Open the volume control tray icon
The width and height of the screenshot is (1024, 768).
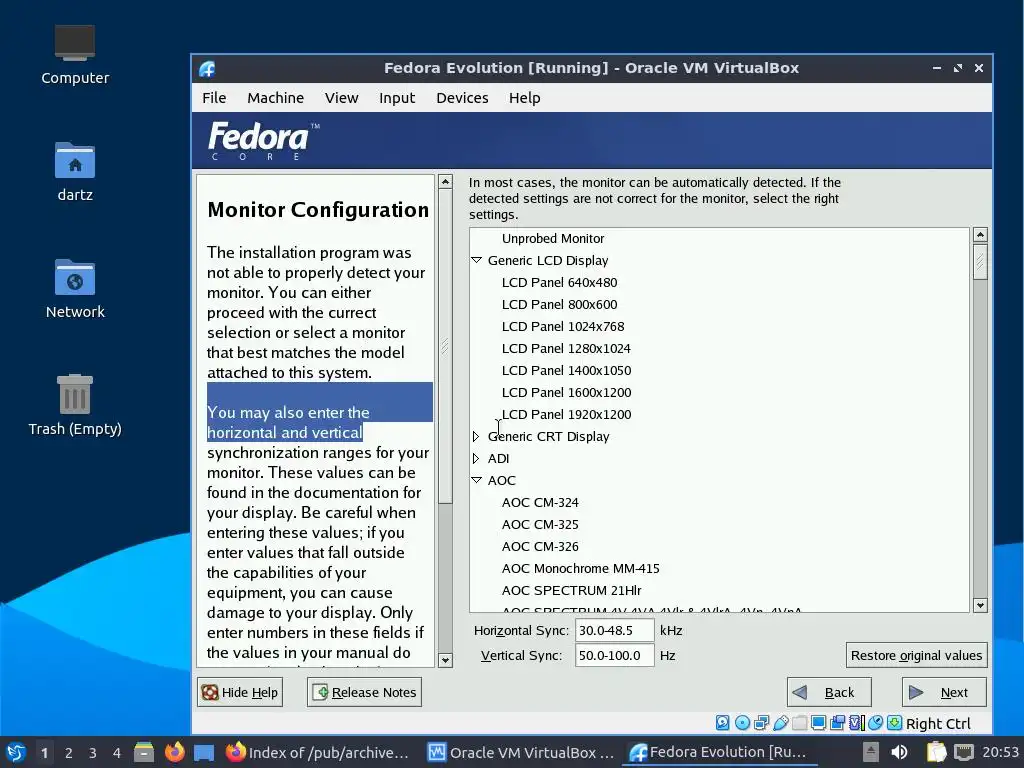click(x=899, y=752)
